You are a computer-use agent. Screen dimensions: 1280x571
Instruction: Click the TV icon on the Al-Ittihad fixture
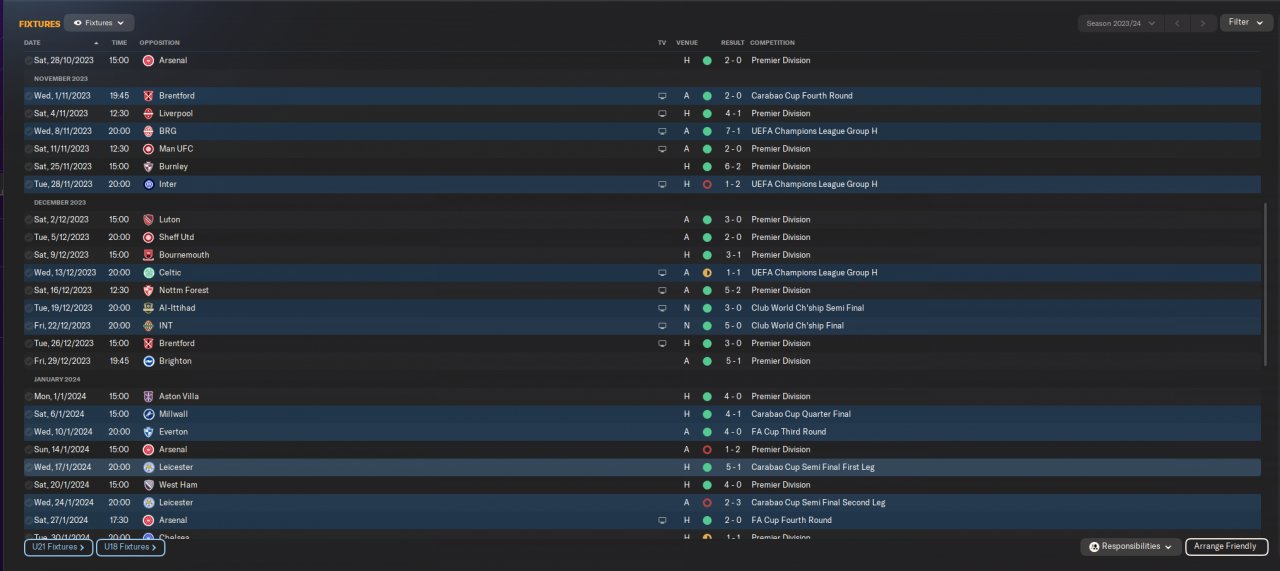coord(661,308)
